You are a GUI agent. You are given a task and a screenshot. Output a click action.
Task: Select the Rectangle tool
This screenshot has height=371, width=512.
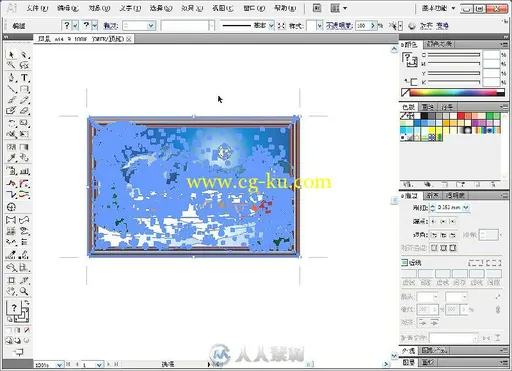(x=24, y=89)
